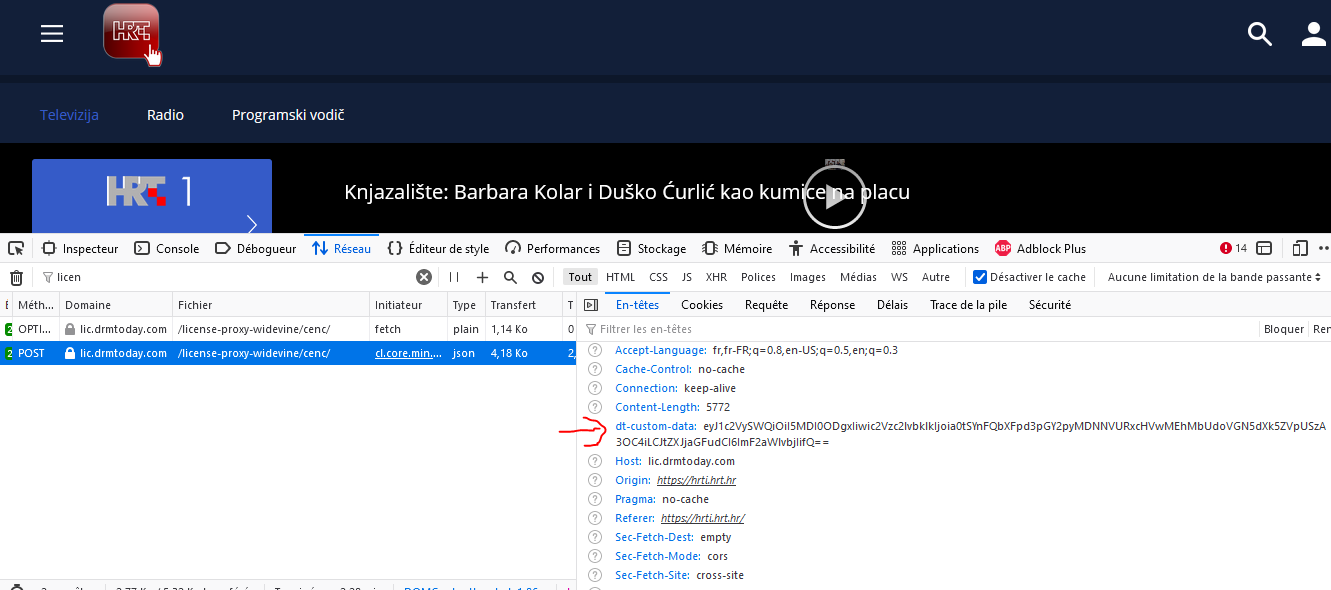The height and width of the screenshot is (590, 1331).
Task: Open the Mémoire panel
Action: coord(737,249)
